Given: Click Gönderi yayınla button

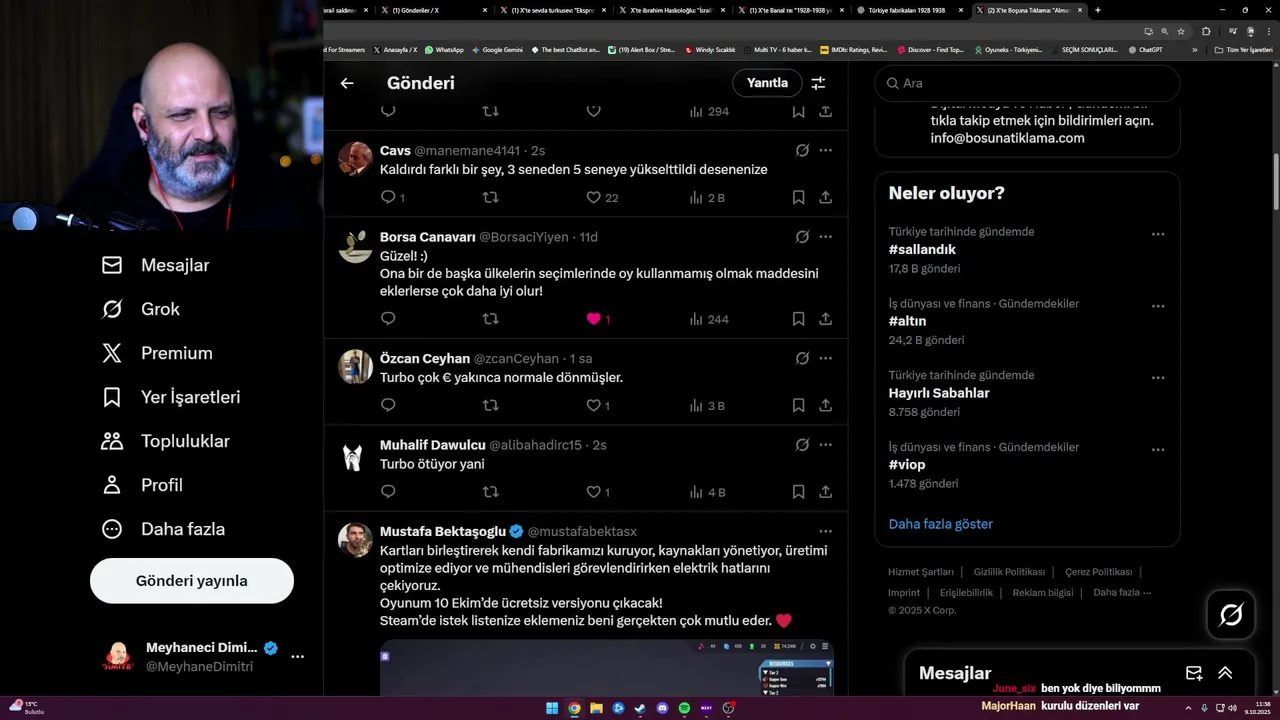Looking at the screenshot, I should click(192, 581).
